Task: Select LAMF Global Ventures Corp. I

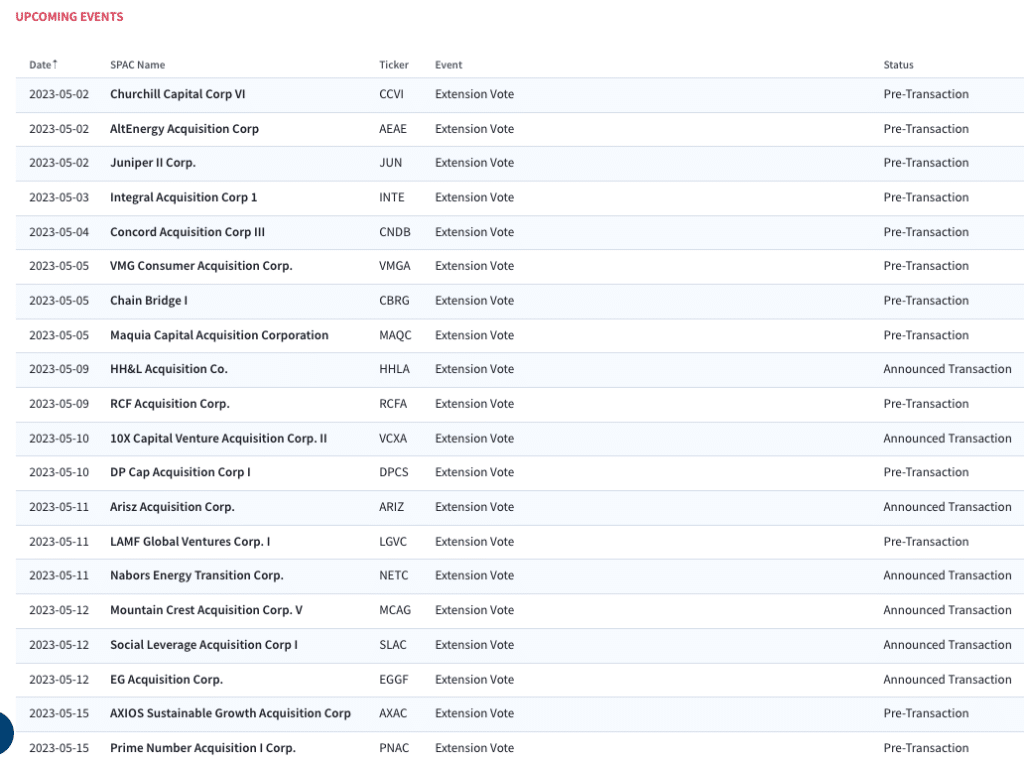Action: point(190,541)
